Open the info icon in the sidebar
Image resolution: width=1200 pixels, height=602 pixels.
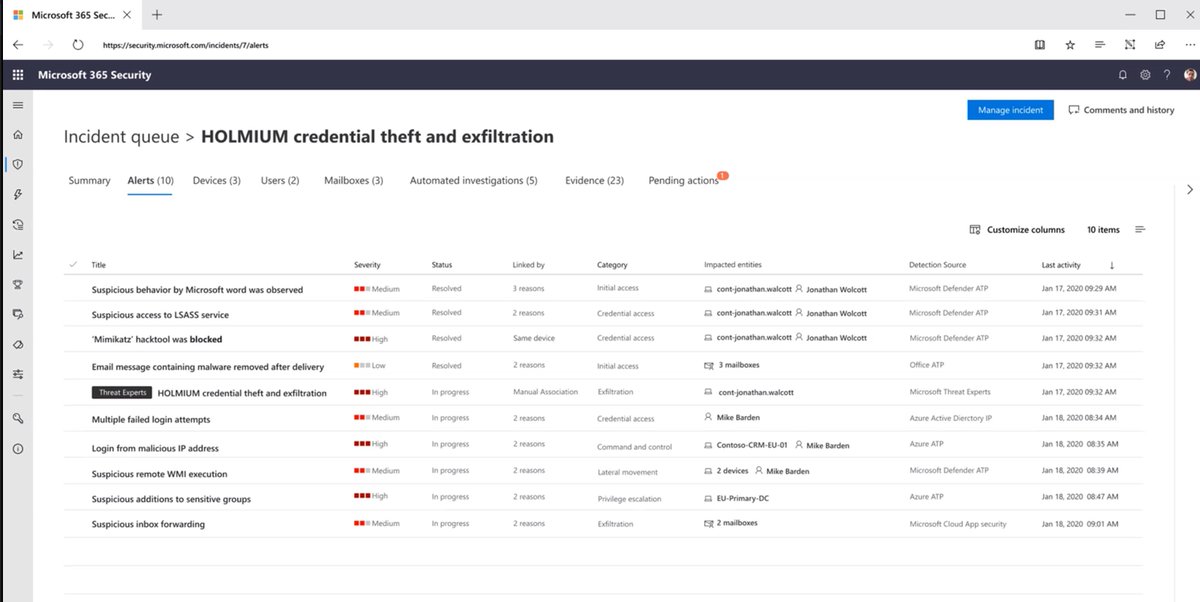coord(17,448)
